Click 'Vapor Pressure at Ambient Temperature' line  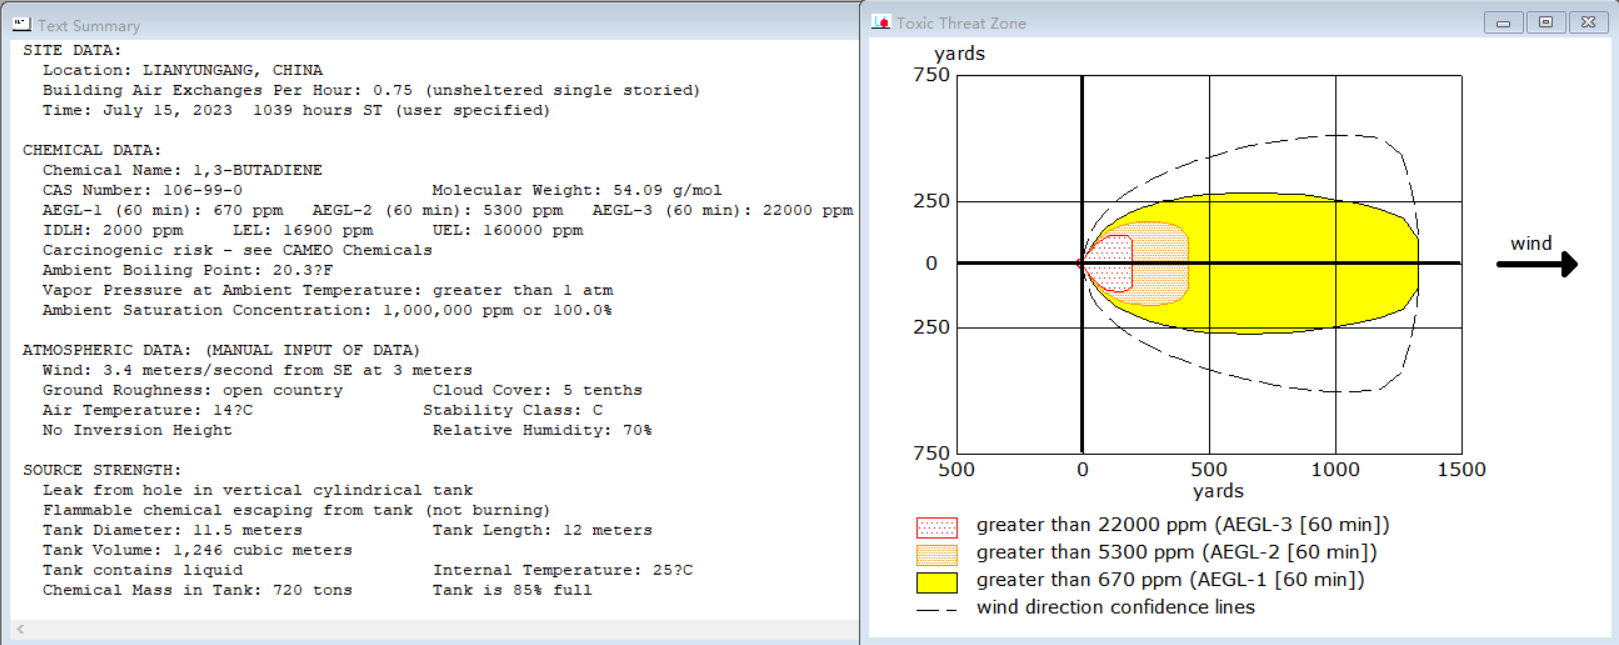(327, 290)
